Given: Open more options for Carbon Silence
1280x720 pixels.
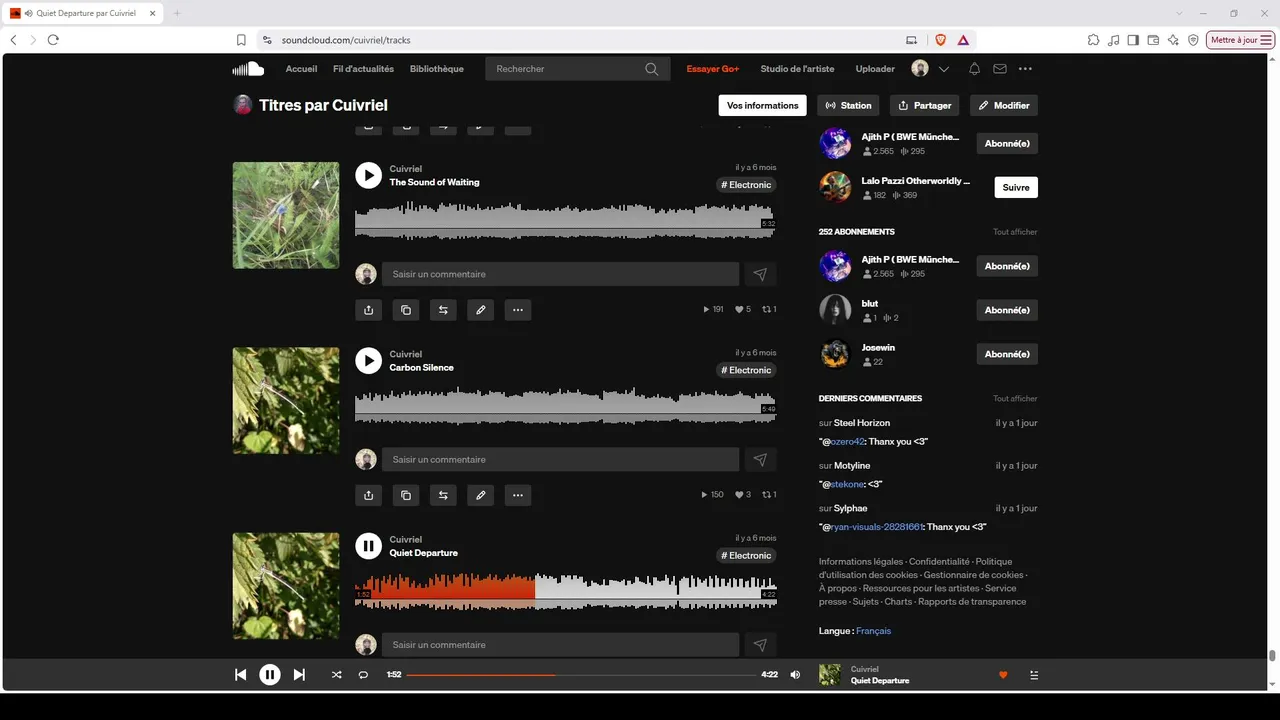Looking at the screenshot, I should point(518,495).
